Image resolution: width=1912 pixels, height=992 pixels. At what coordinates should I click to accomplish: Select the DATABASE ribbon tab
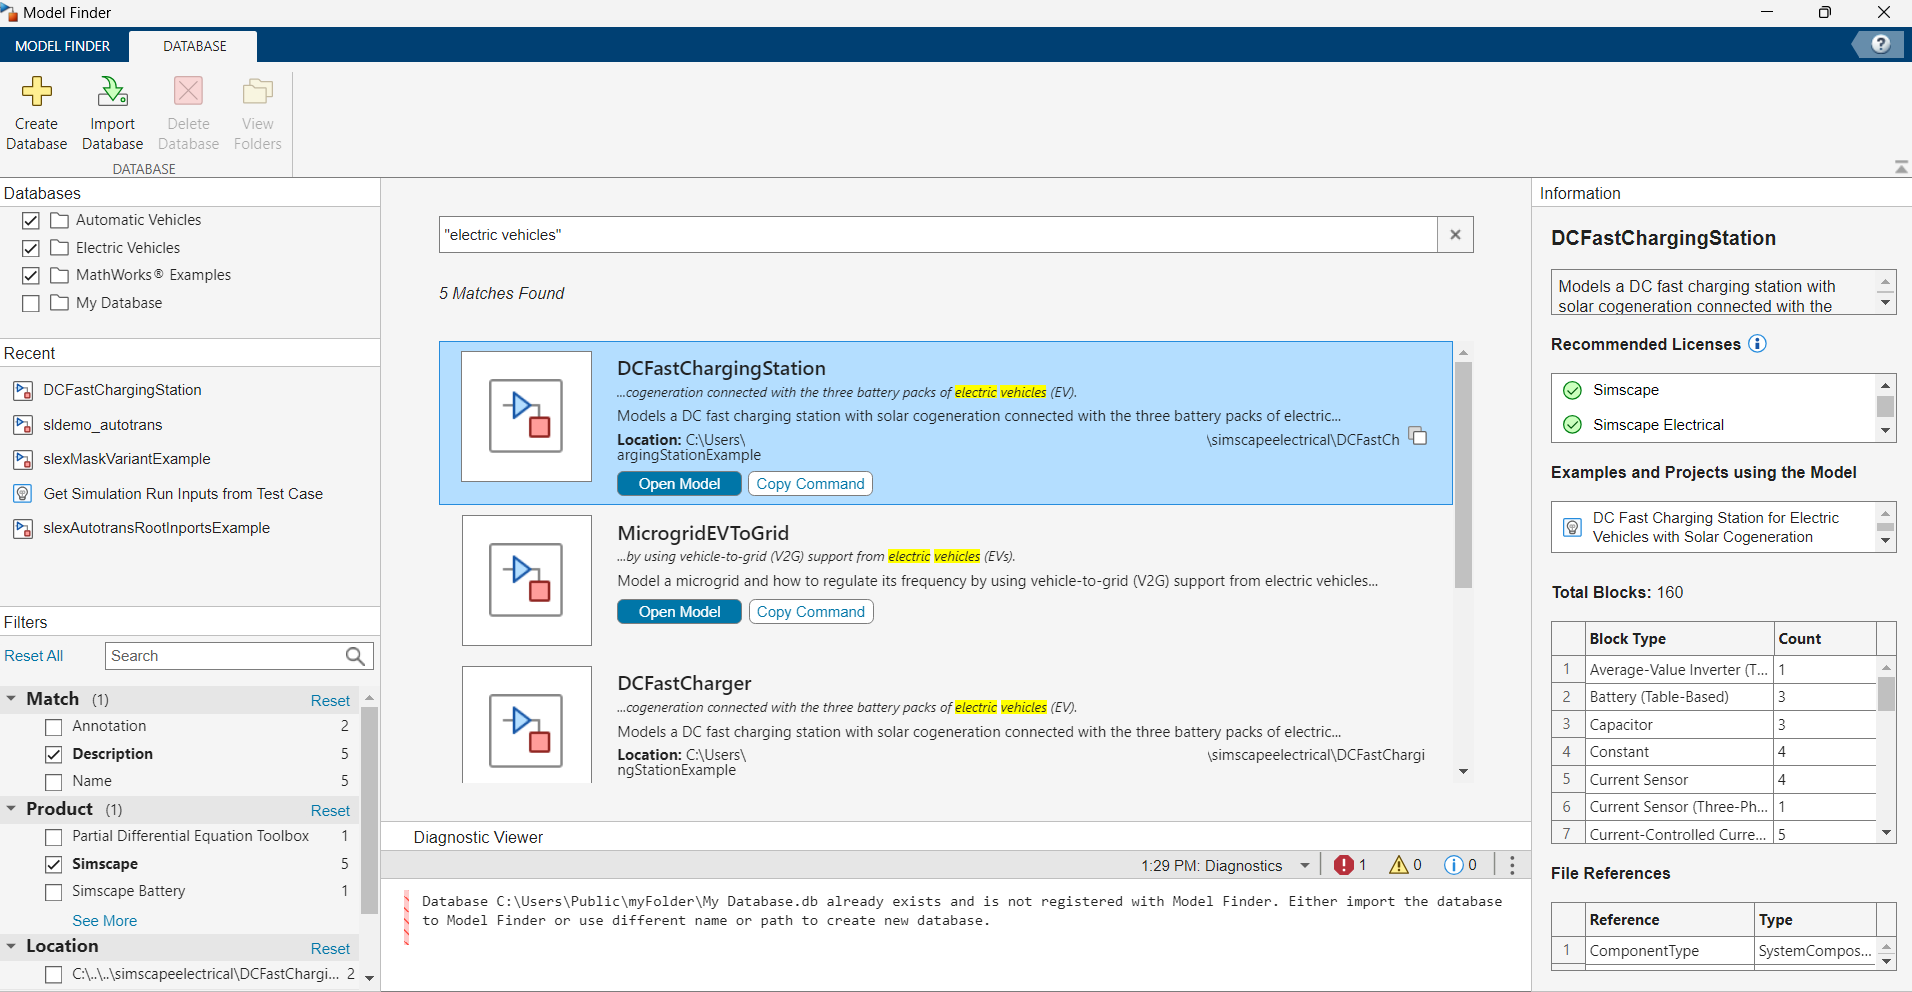pos(192,46)
